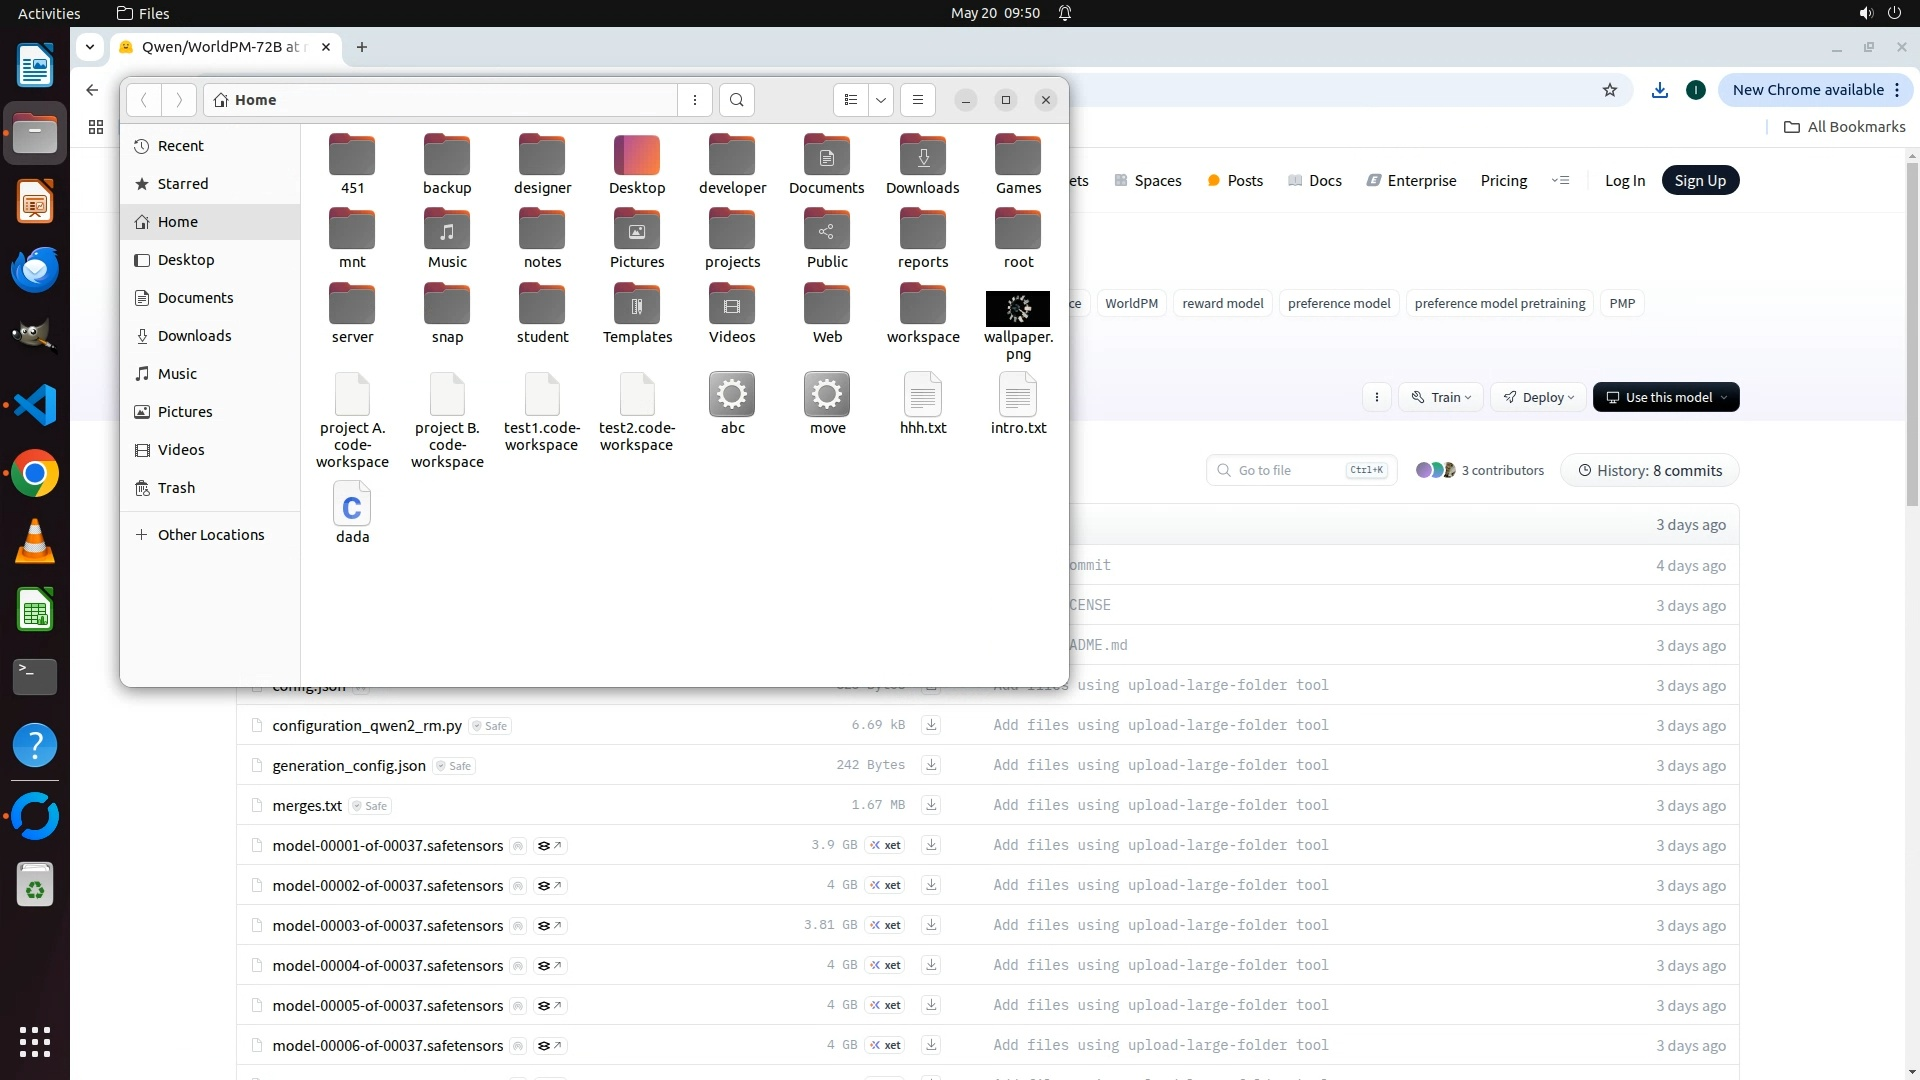Viewport: 1920px width, 1080px height.
Task: Click the search icon in Files toolbar
Action: [737, 100]
